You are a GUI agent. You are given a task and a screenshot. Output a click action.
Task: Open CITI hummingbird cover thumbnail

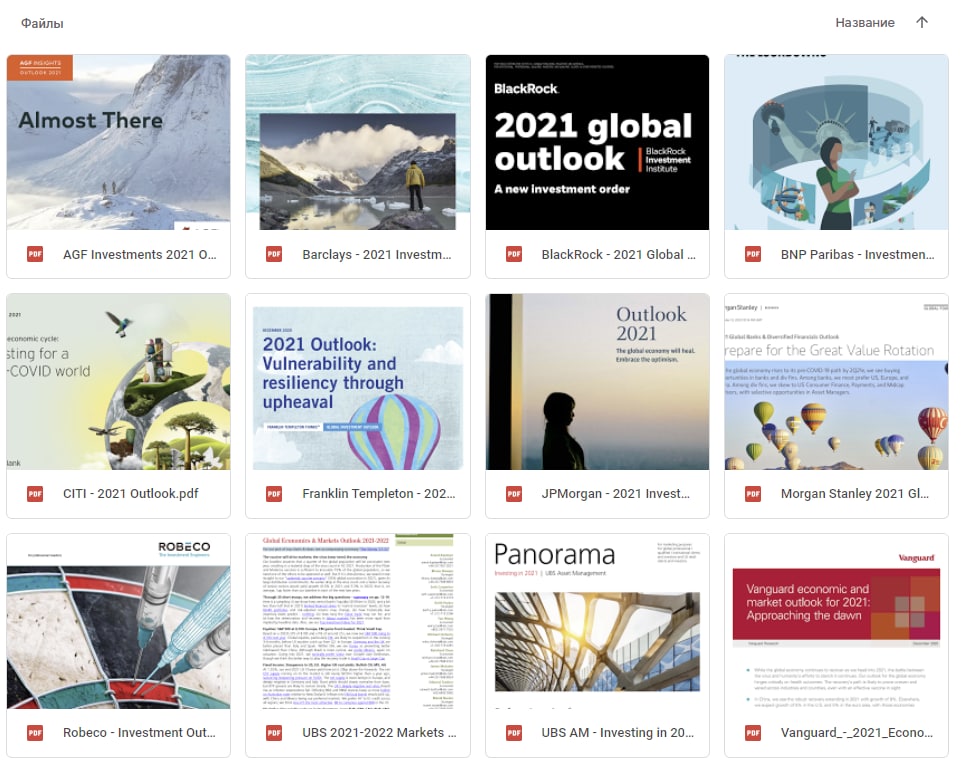pos(118,381)
